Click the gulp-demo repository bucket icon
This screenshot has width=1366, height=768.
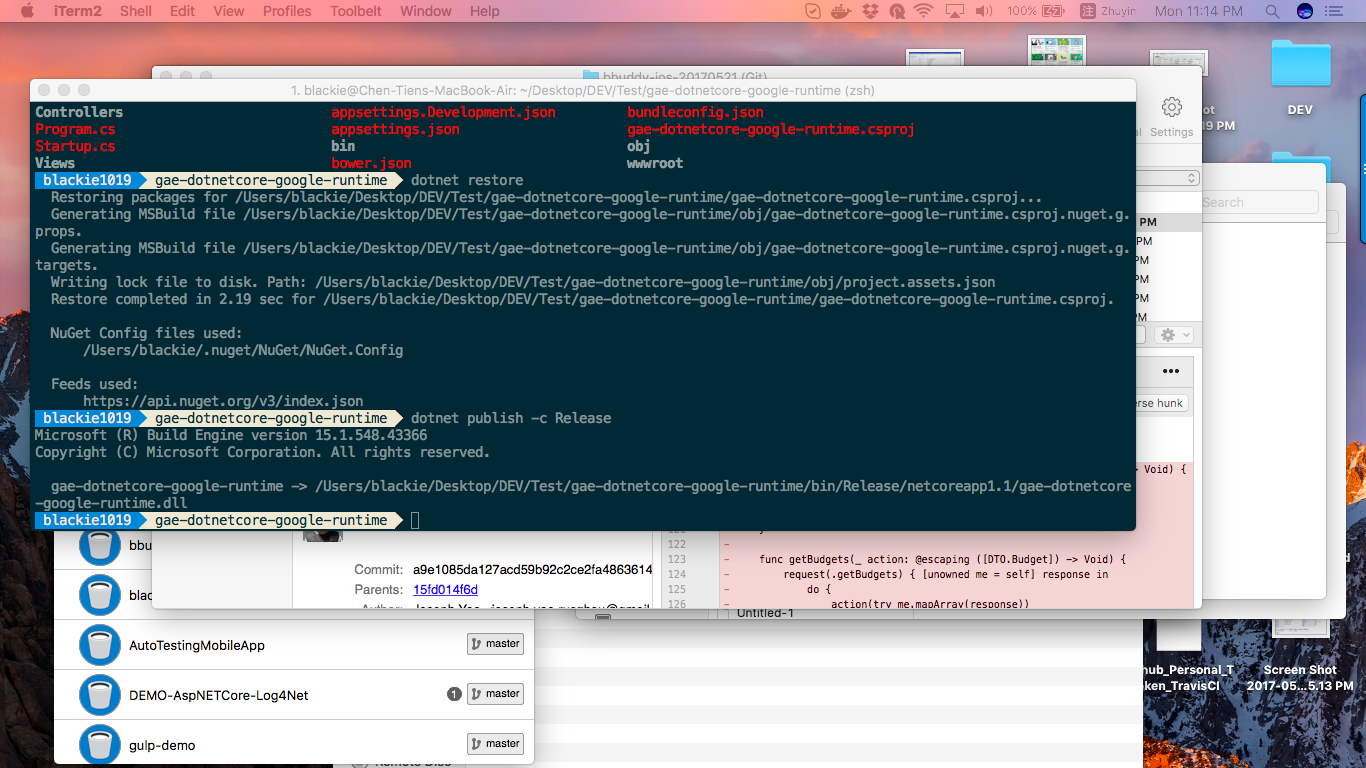point(100,745)
